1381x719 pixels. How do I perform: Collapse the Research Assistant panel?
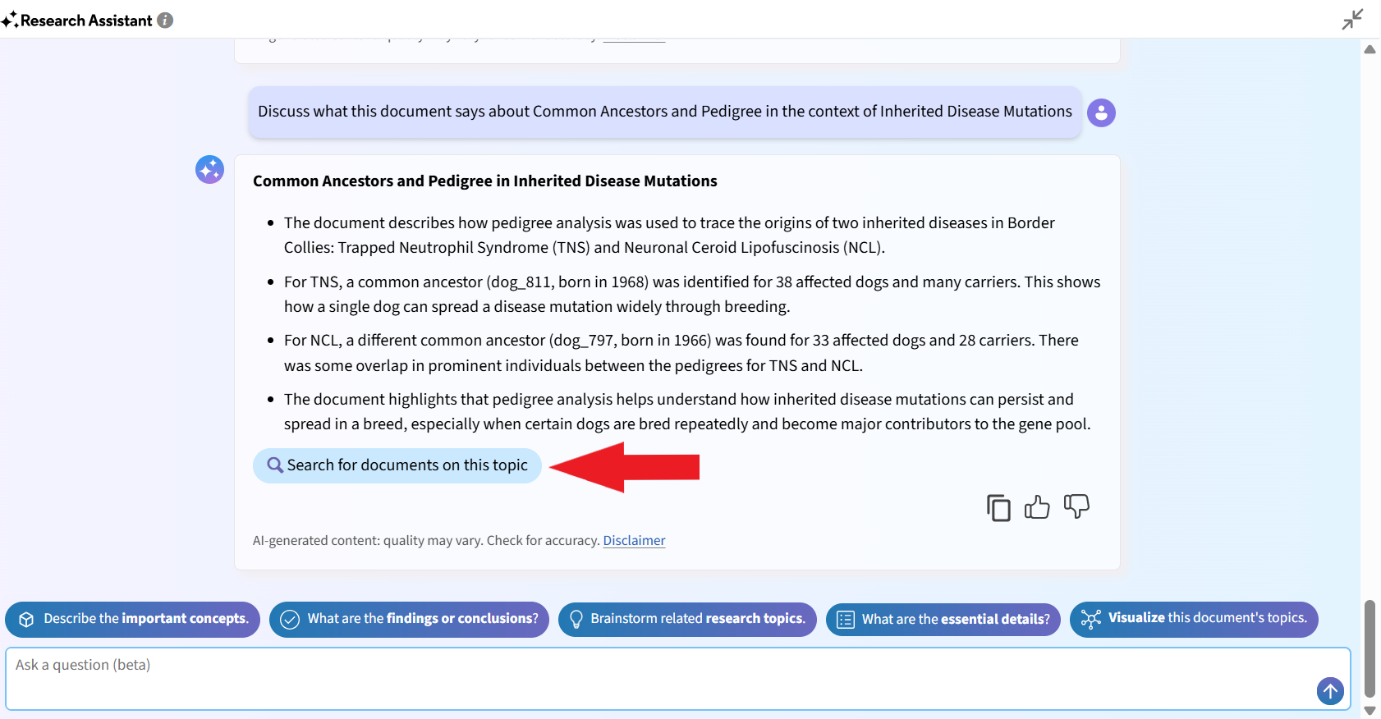pos(1352,19)
